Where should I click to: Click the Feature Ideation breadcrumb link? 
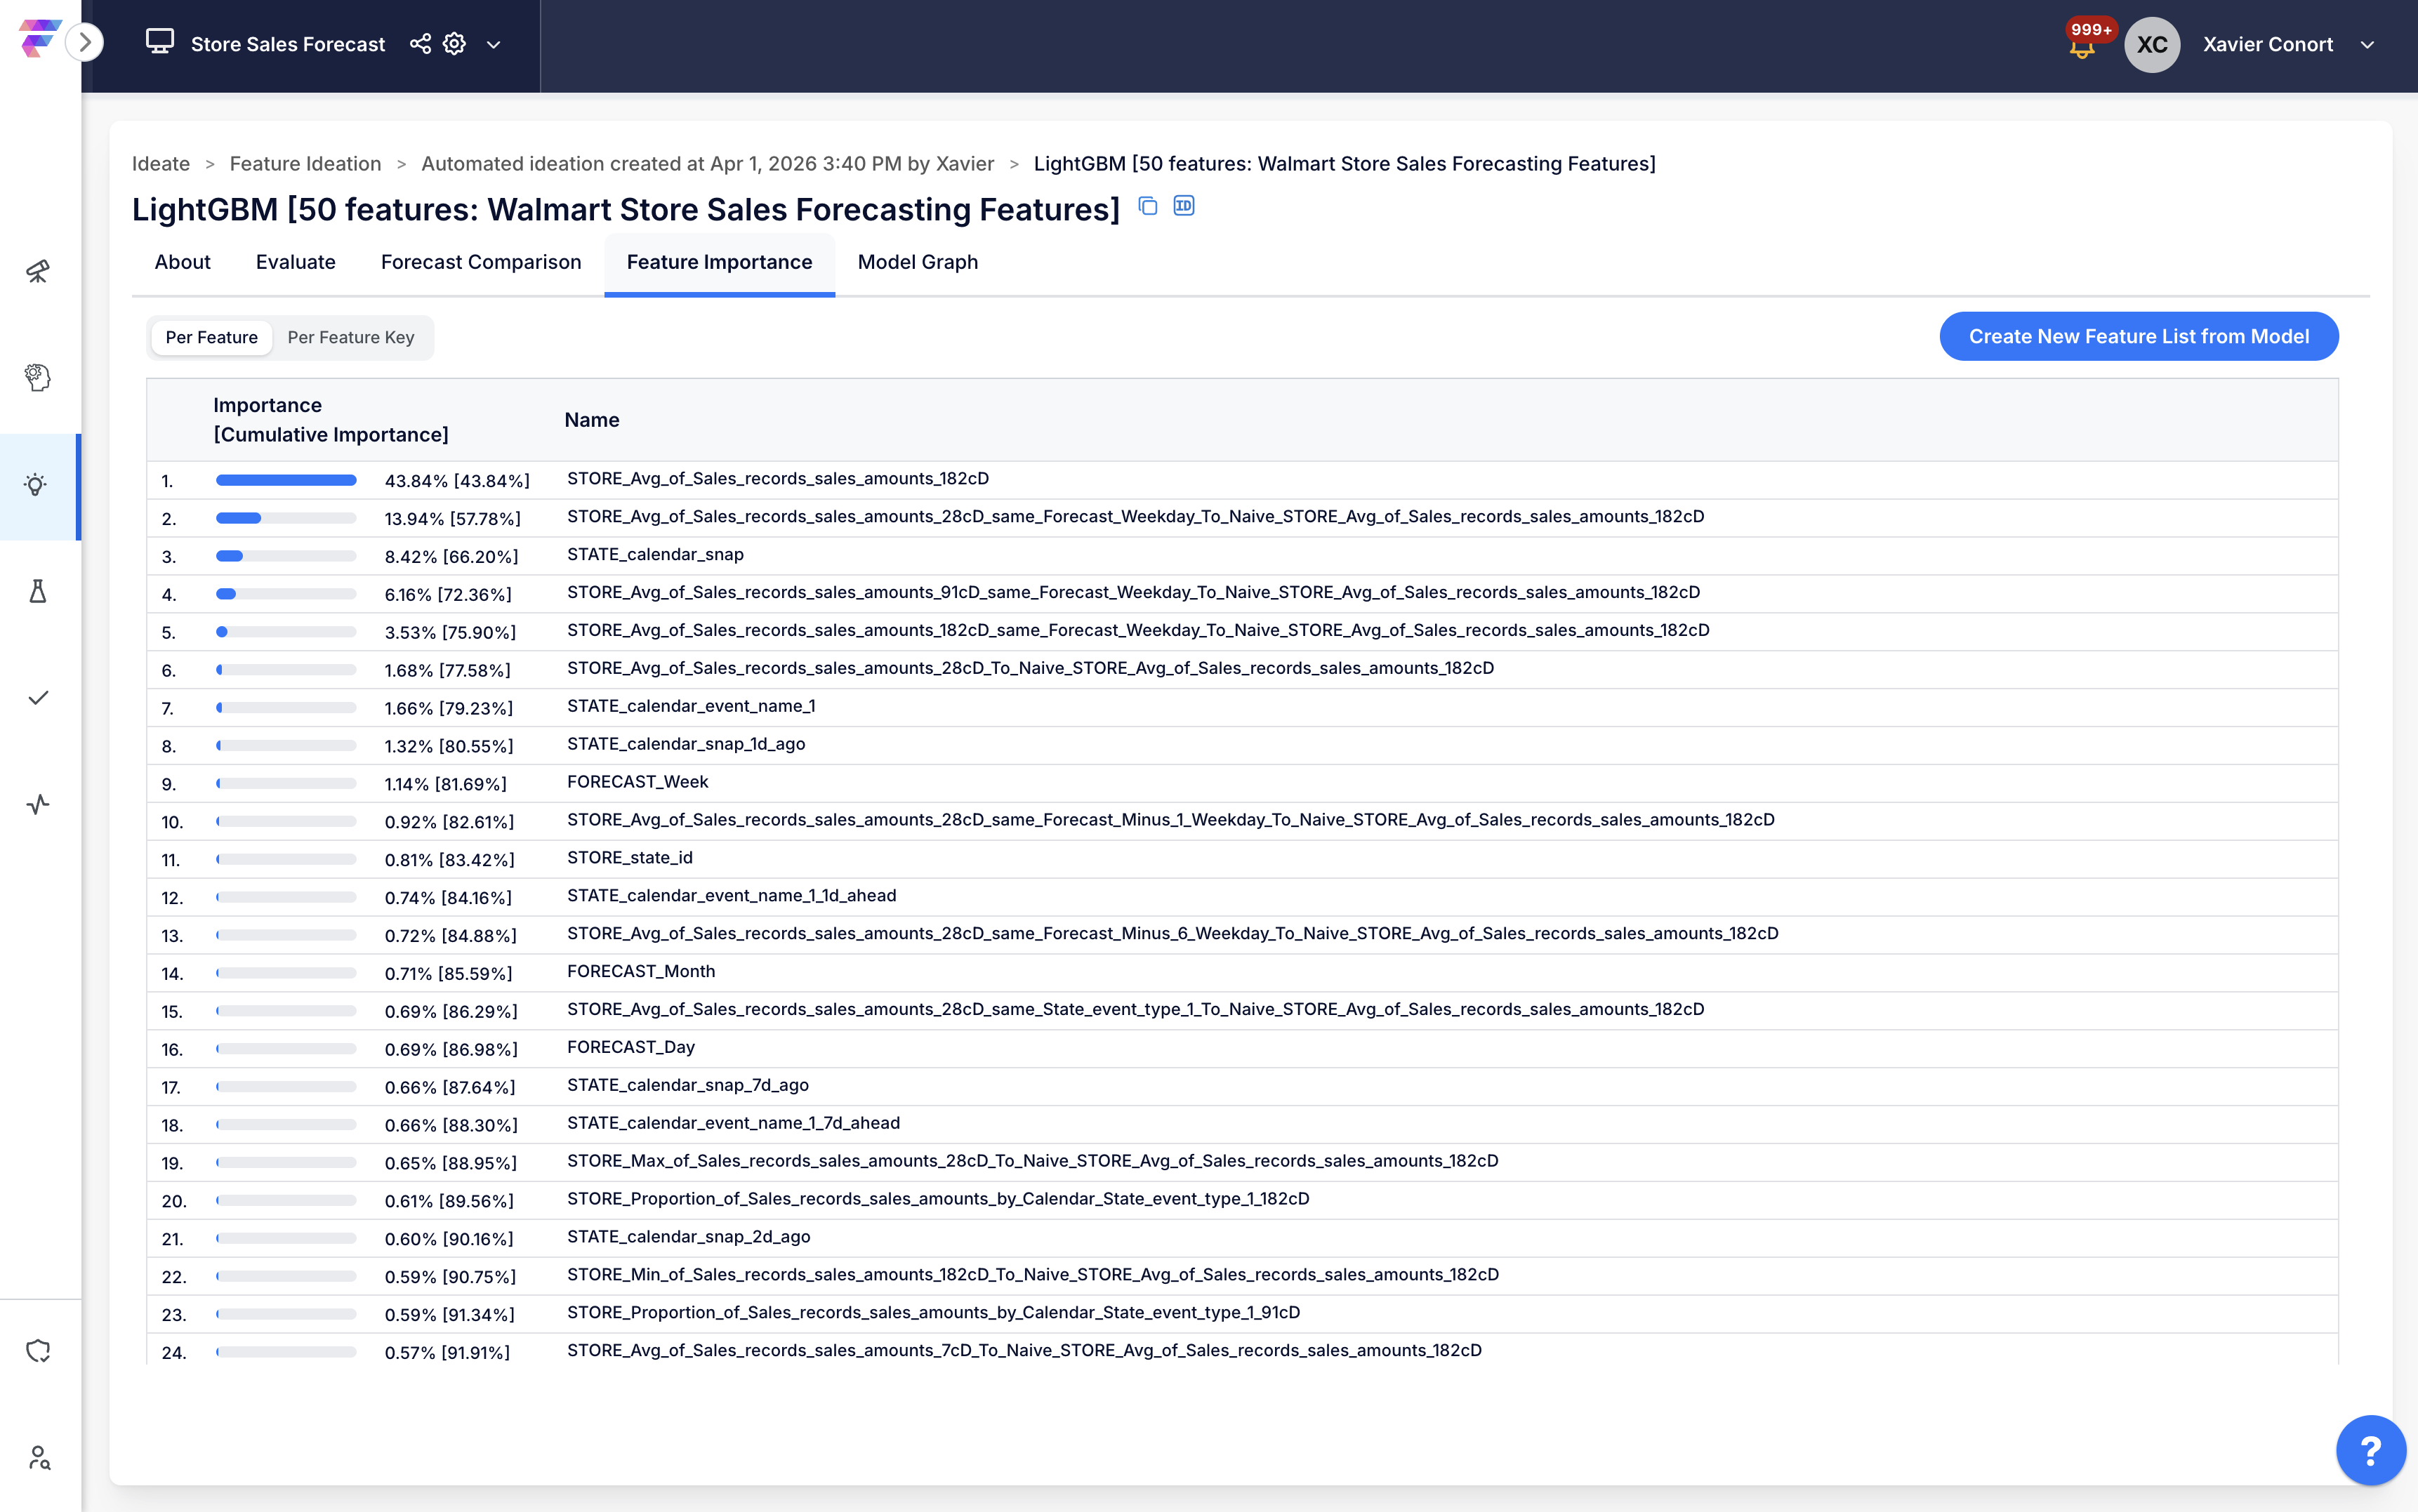305,163
